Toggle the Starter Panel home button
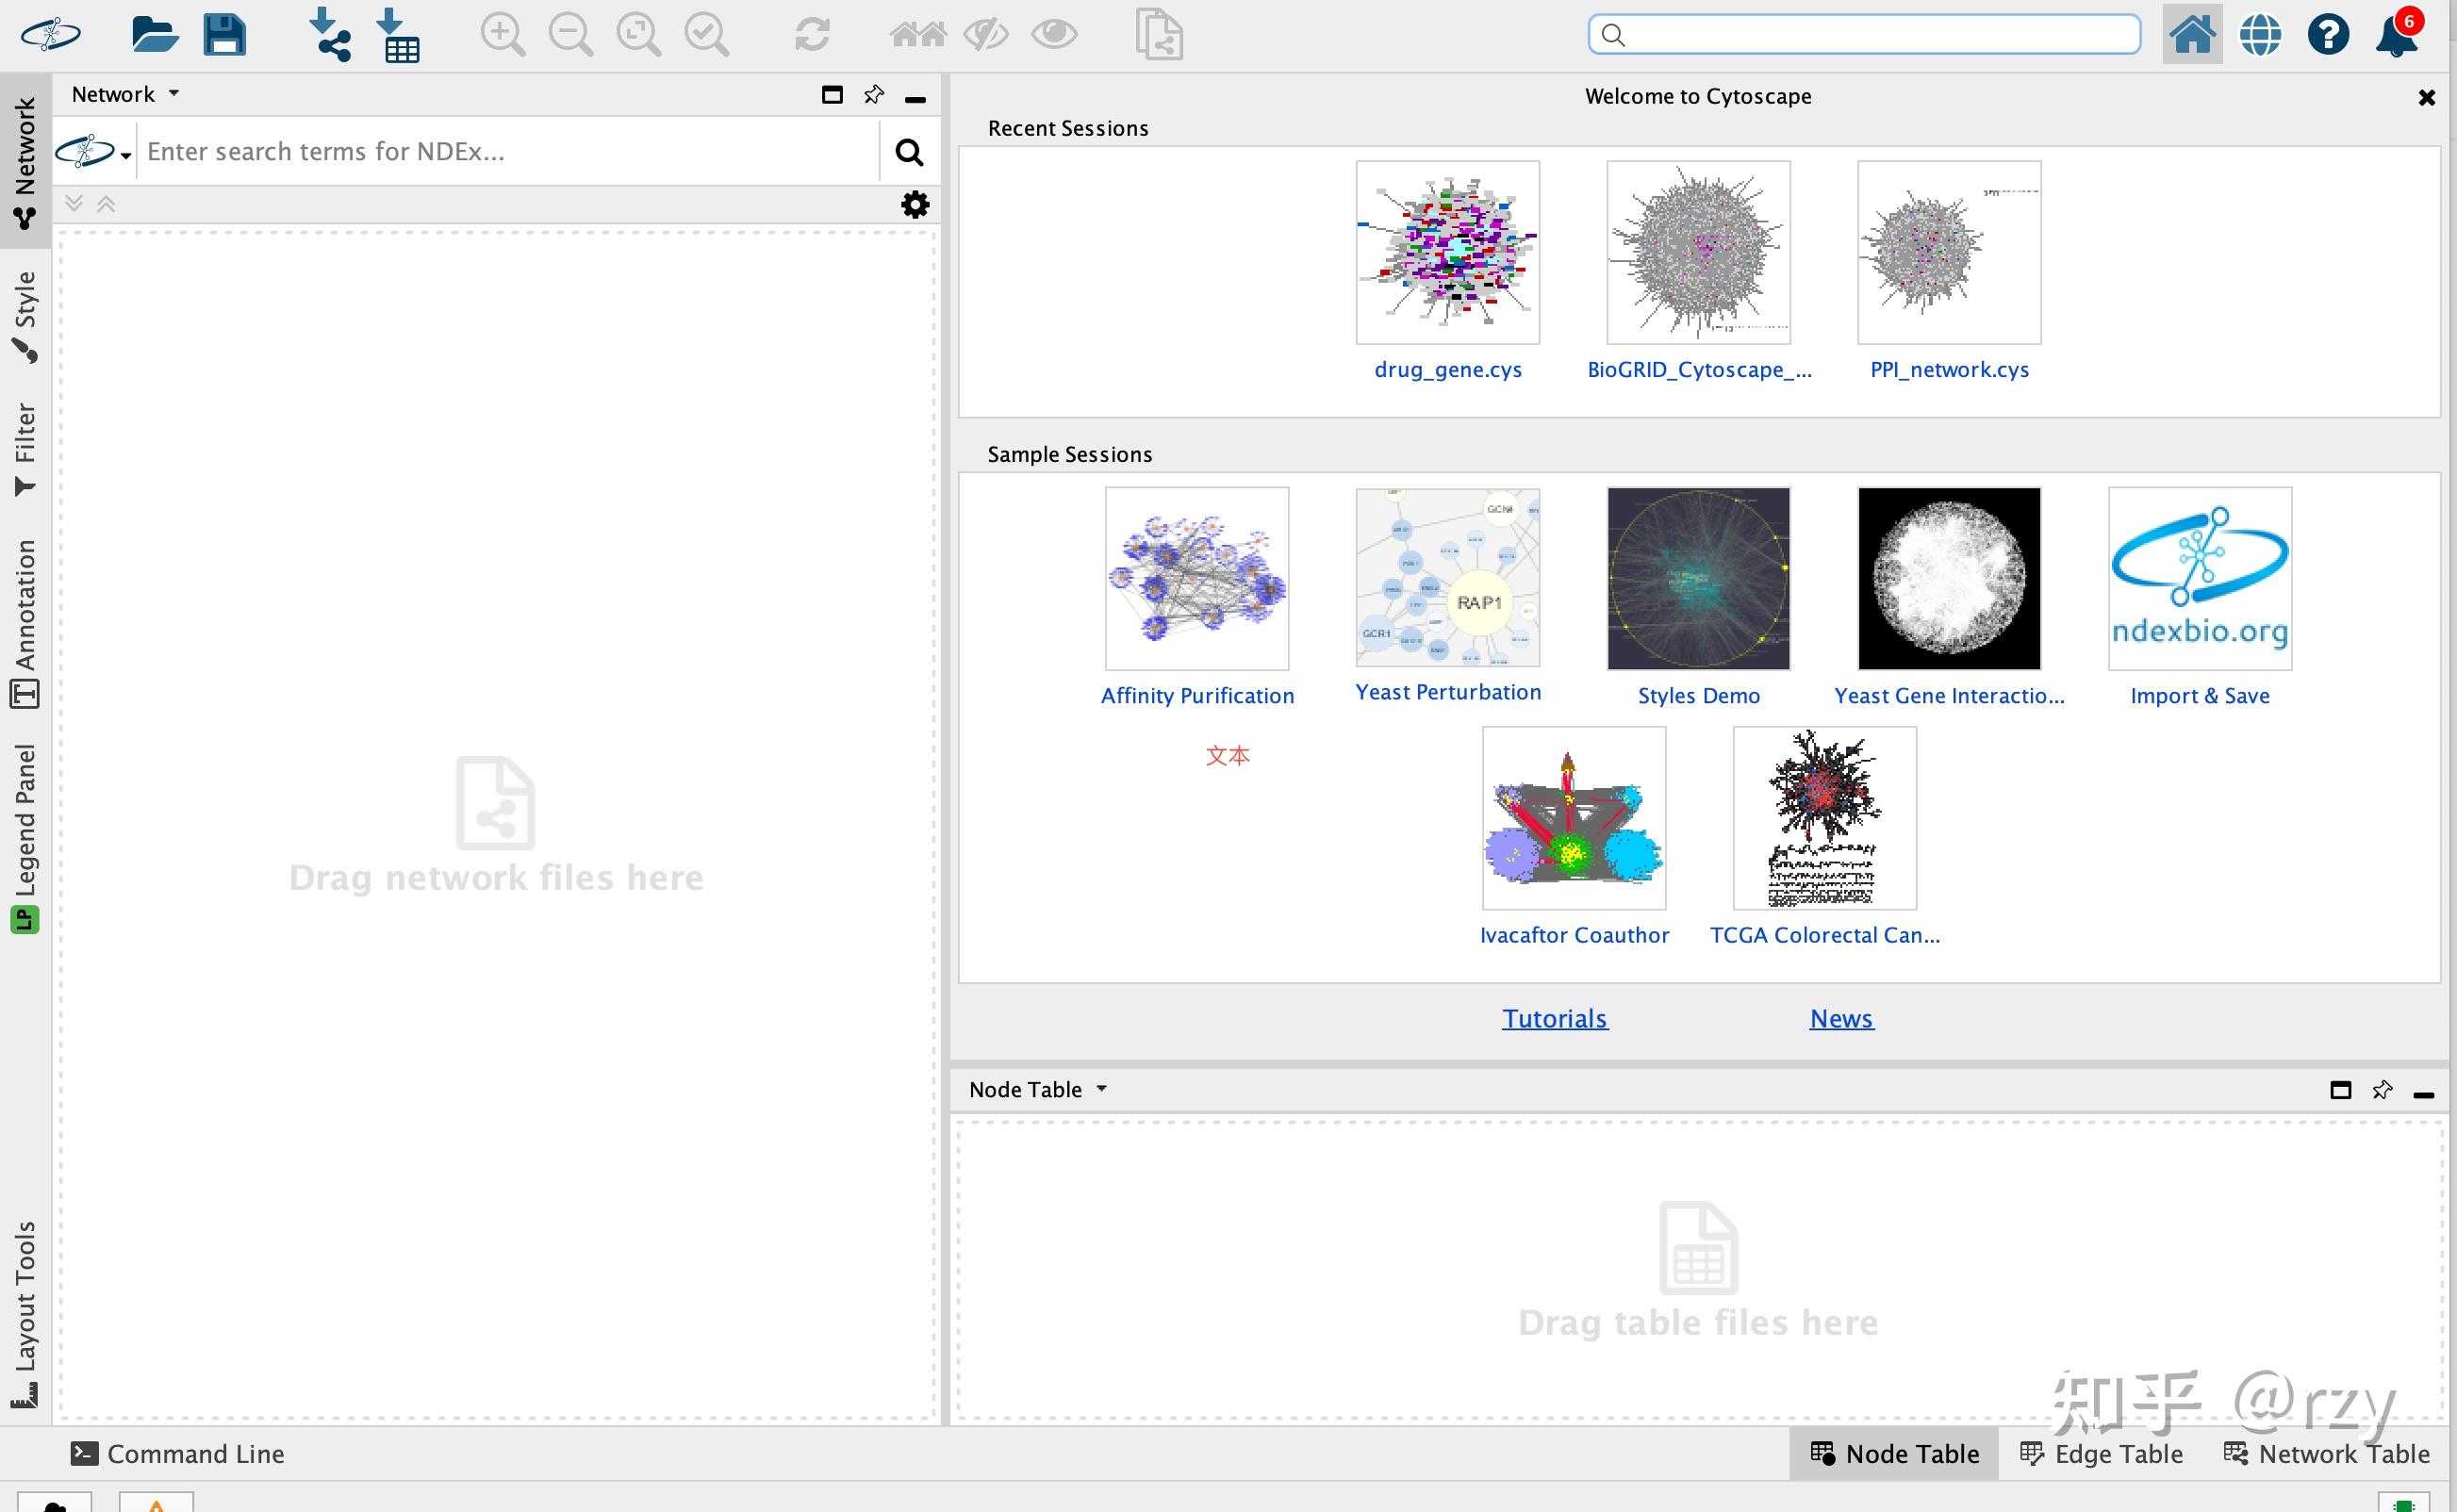 pos(2191,35)
